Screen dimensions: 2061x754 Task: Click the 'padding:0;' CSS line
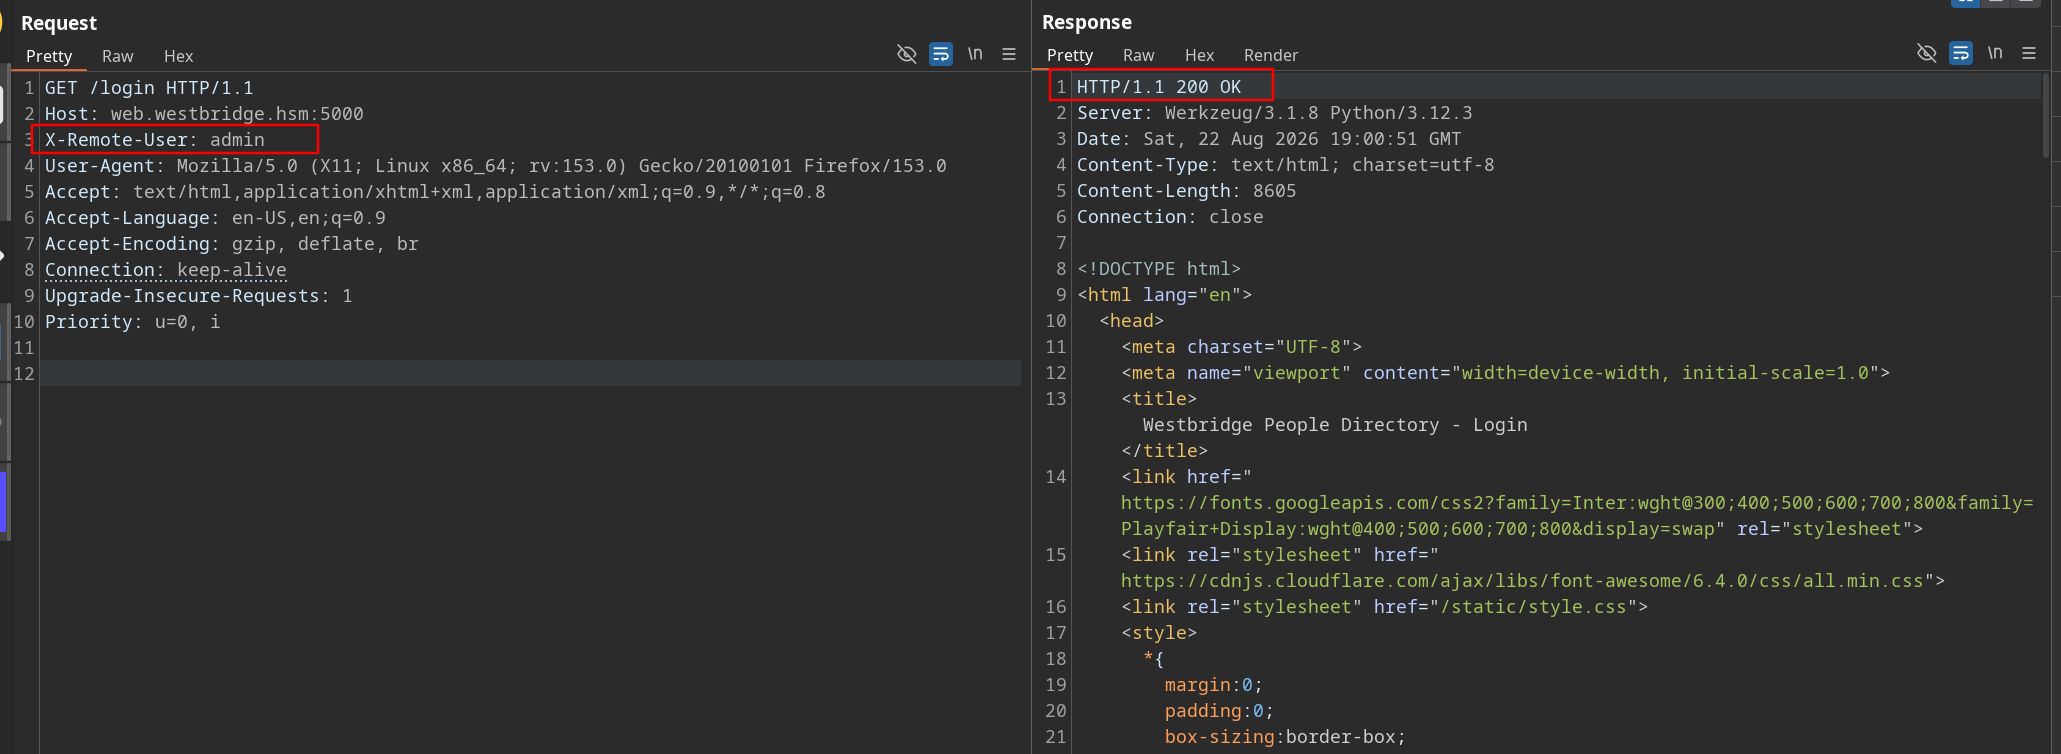(1220, 711)
